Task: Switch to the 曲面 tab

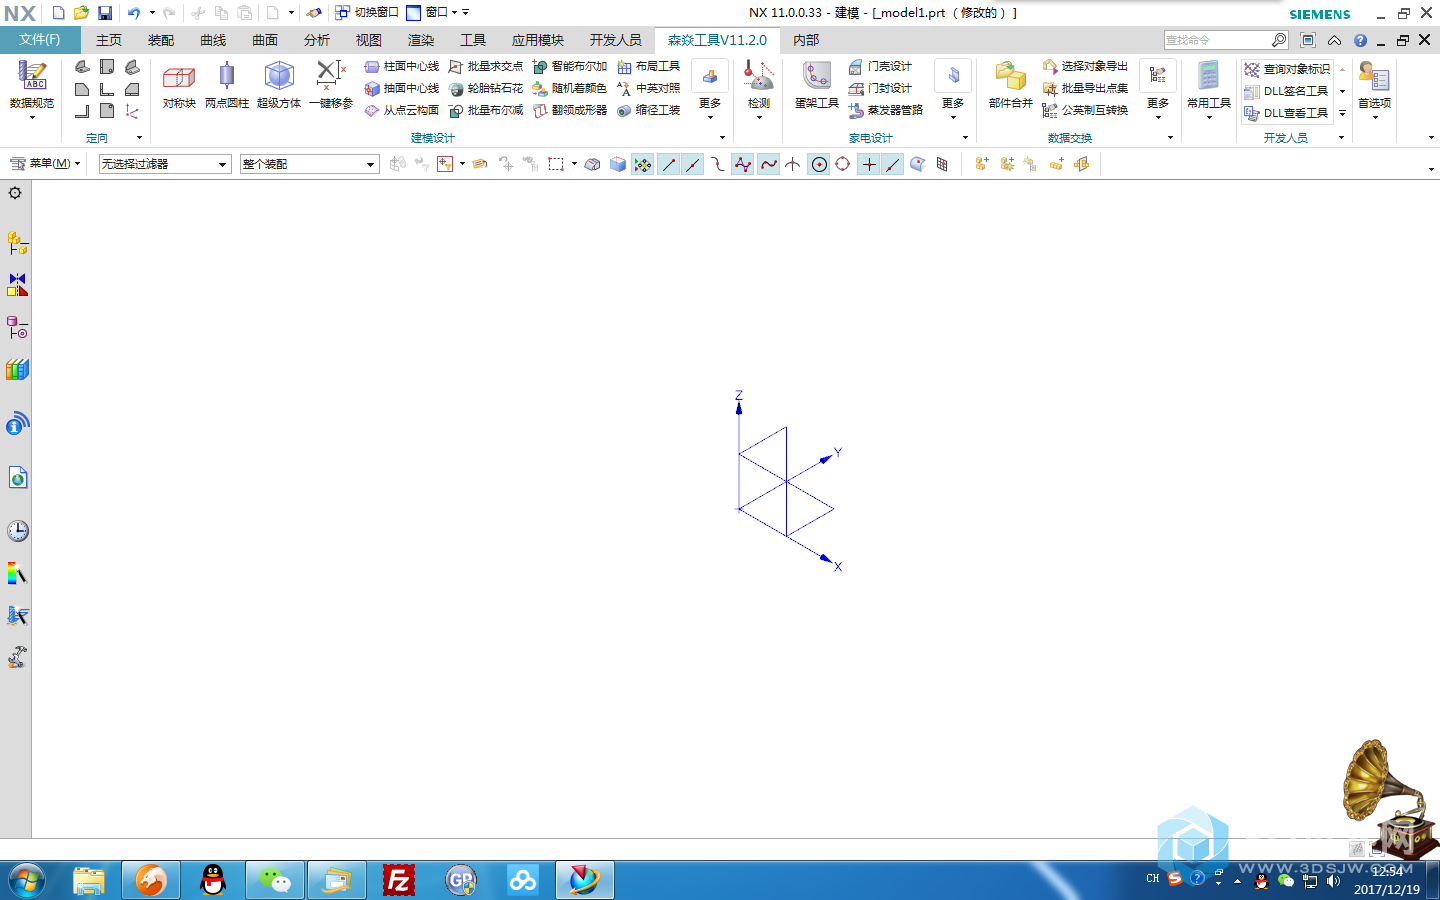Action: pyautogui.click(x=265, y=40)
